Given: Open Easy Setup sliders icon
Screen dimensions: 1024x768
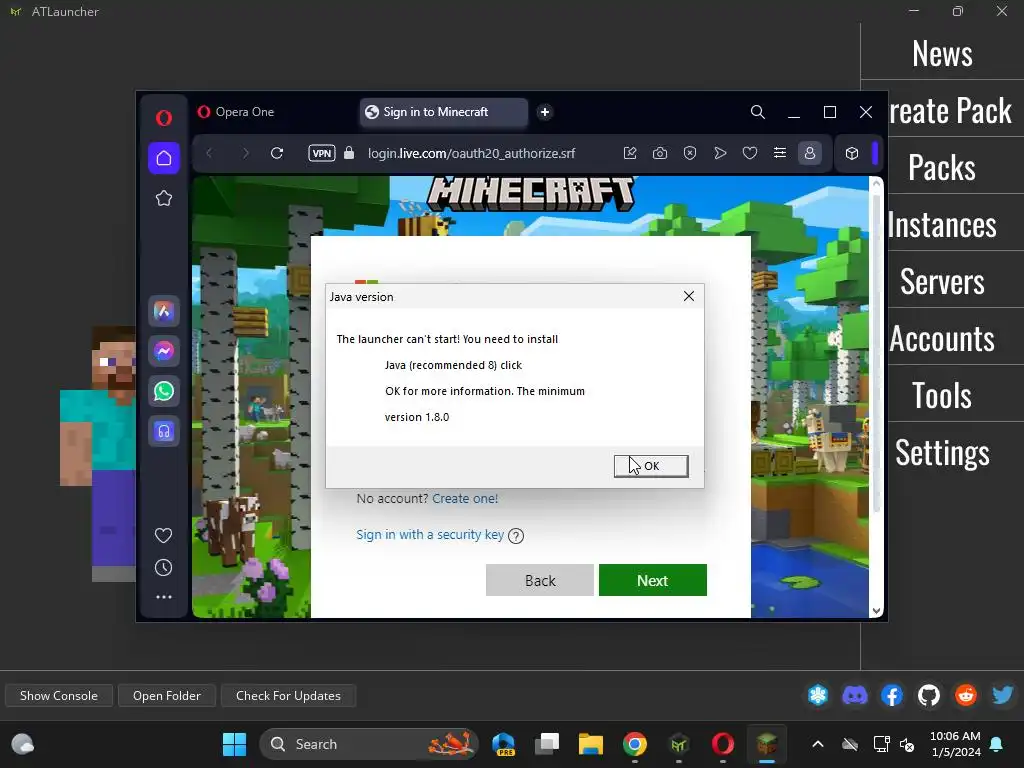Looking at the screenshot, I should click(x=780, y=153).
